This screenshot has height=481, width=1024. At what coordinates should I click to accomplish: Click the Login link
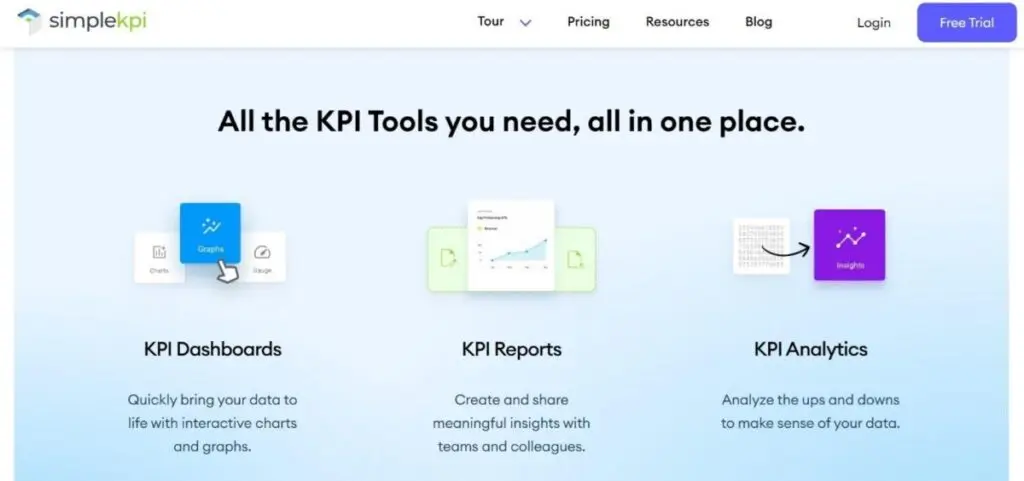point(873,22)
